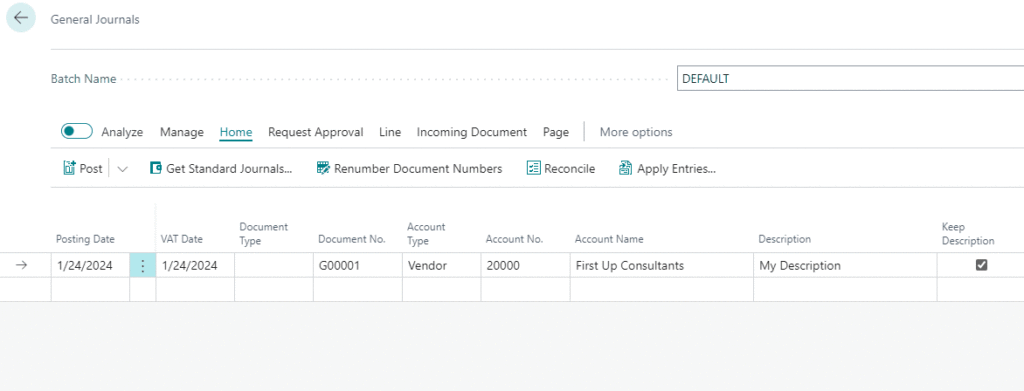Click the My Description cell

click(x=845, y=266)
